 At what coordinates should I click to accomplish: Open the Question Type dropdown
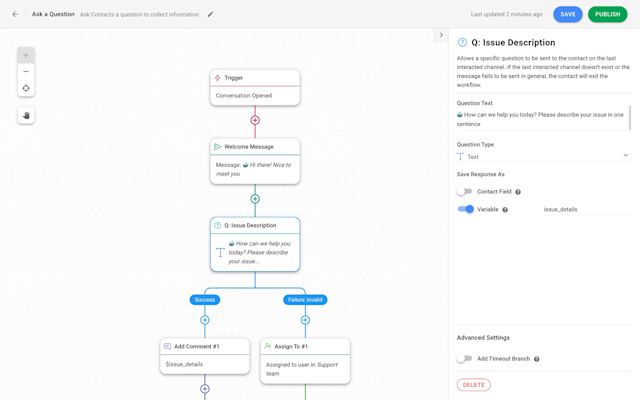(543, 156)
